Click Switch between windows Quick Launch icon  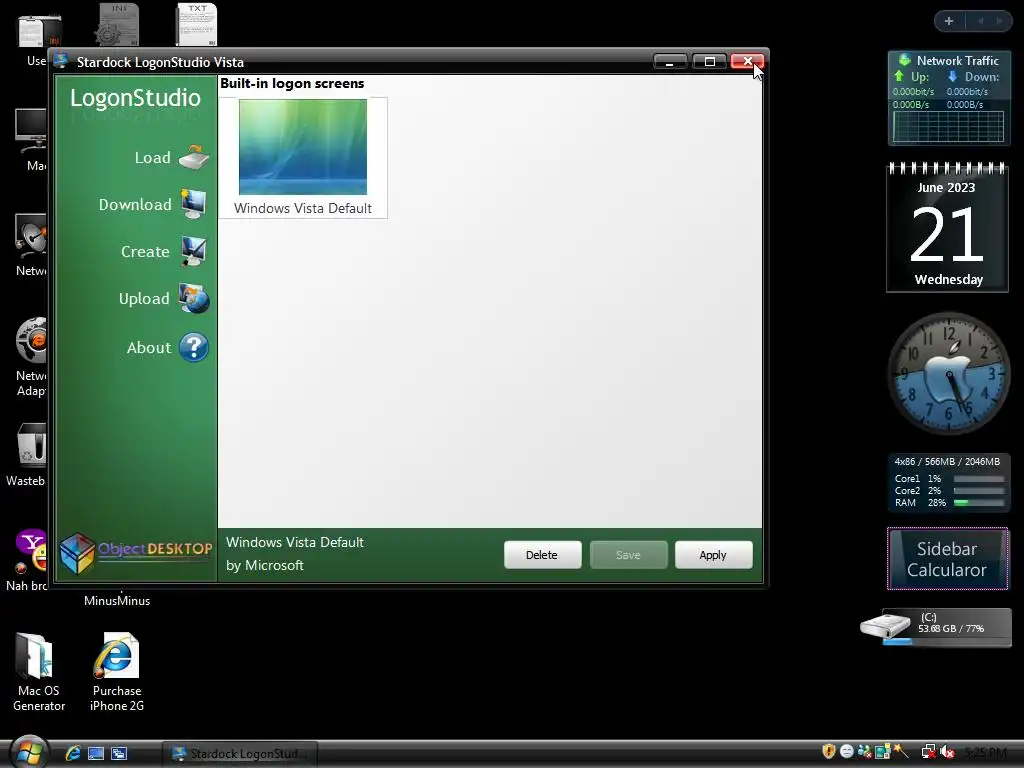119,753
